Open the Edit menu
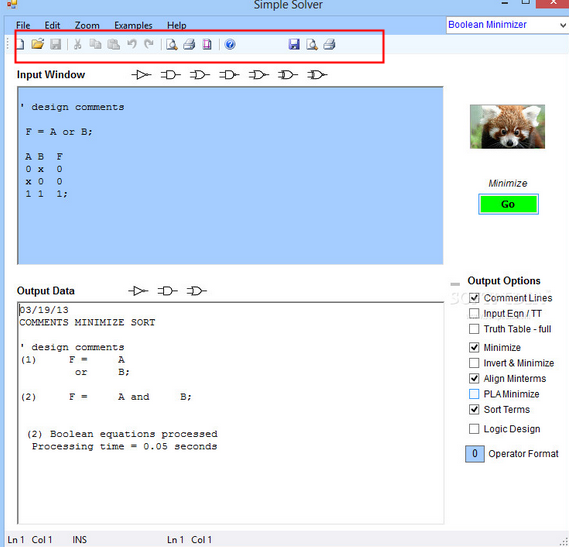The height and width of the screenshot is (547, 569). click(x=52, y=25)
